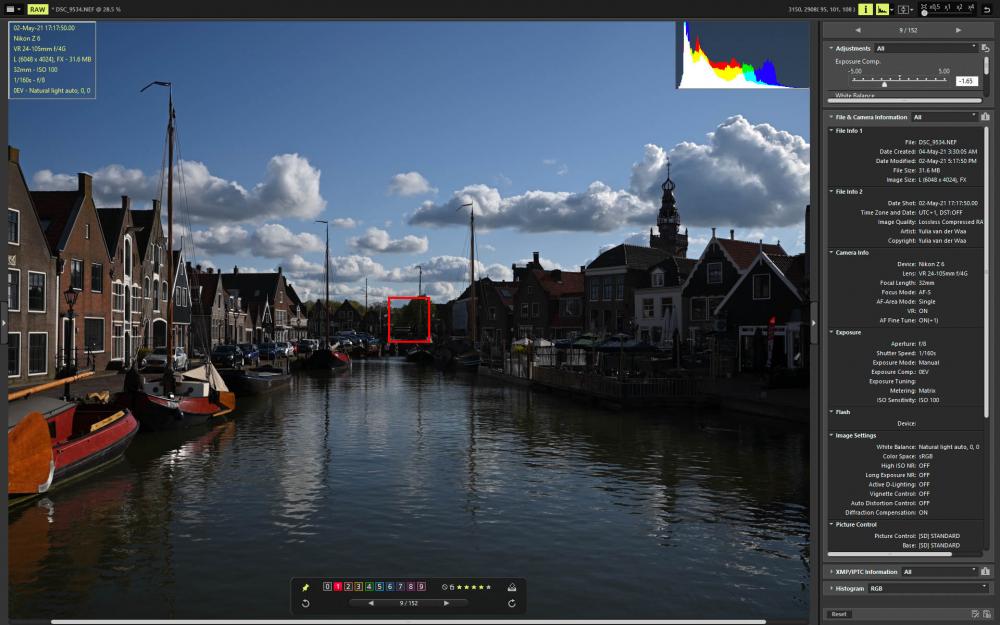Screen dimensions: 1000x625
Task: Click the yellow RAW badge
Action: click(x=38, y=10)
